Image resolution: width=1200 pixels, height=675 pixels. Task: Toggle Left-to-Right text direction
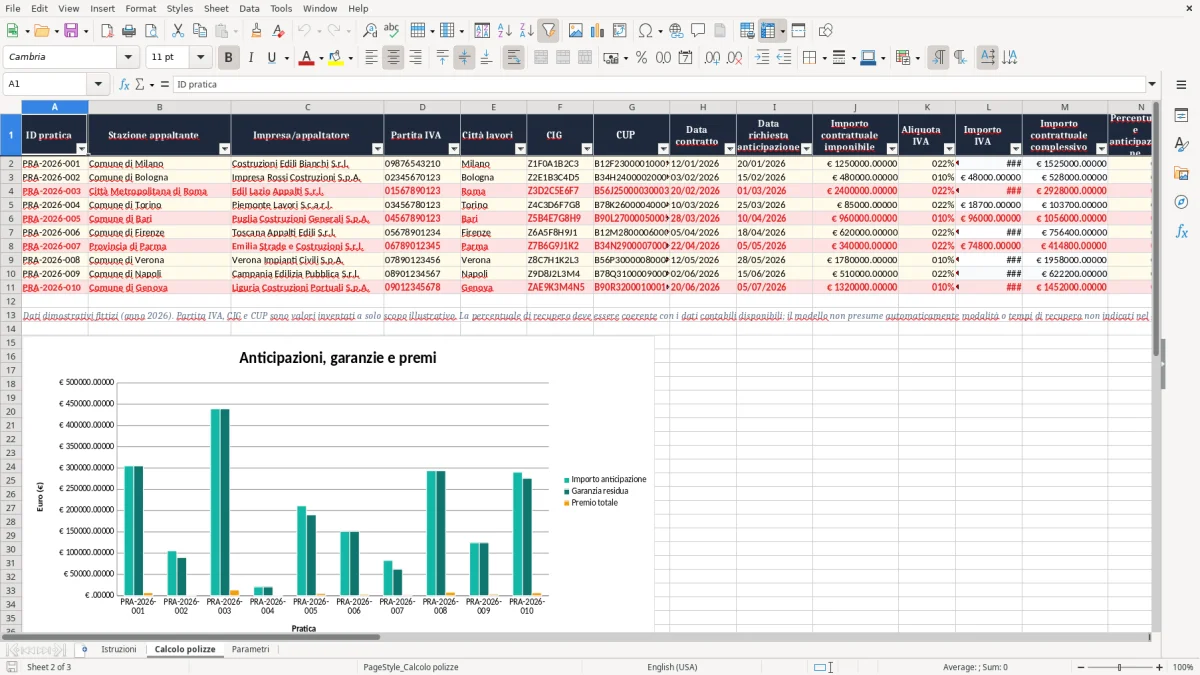[938, 58]
